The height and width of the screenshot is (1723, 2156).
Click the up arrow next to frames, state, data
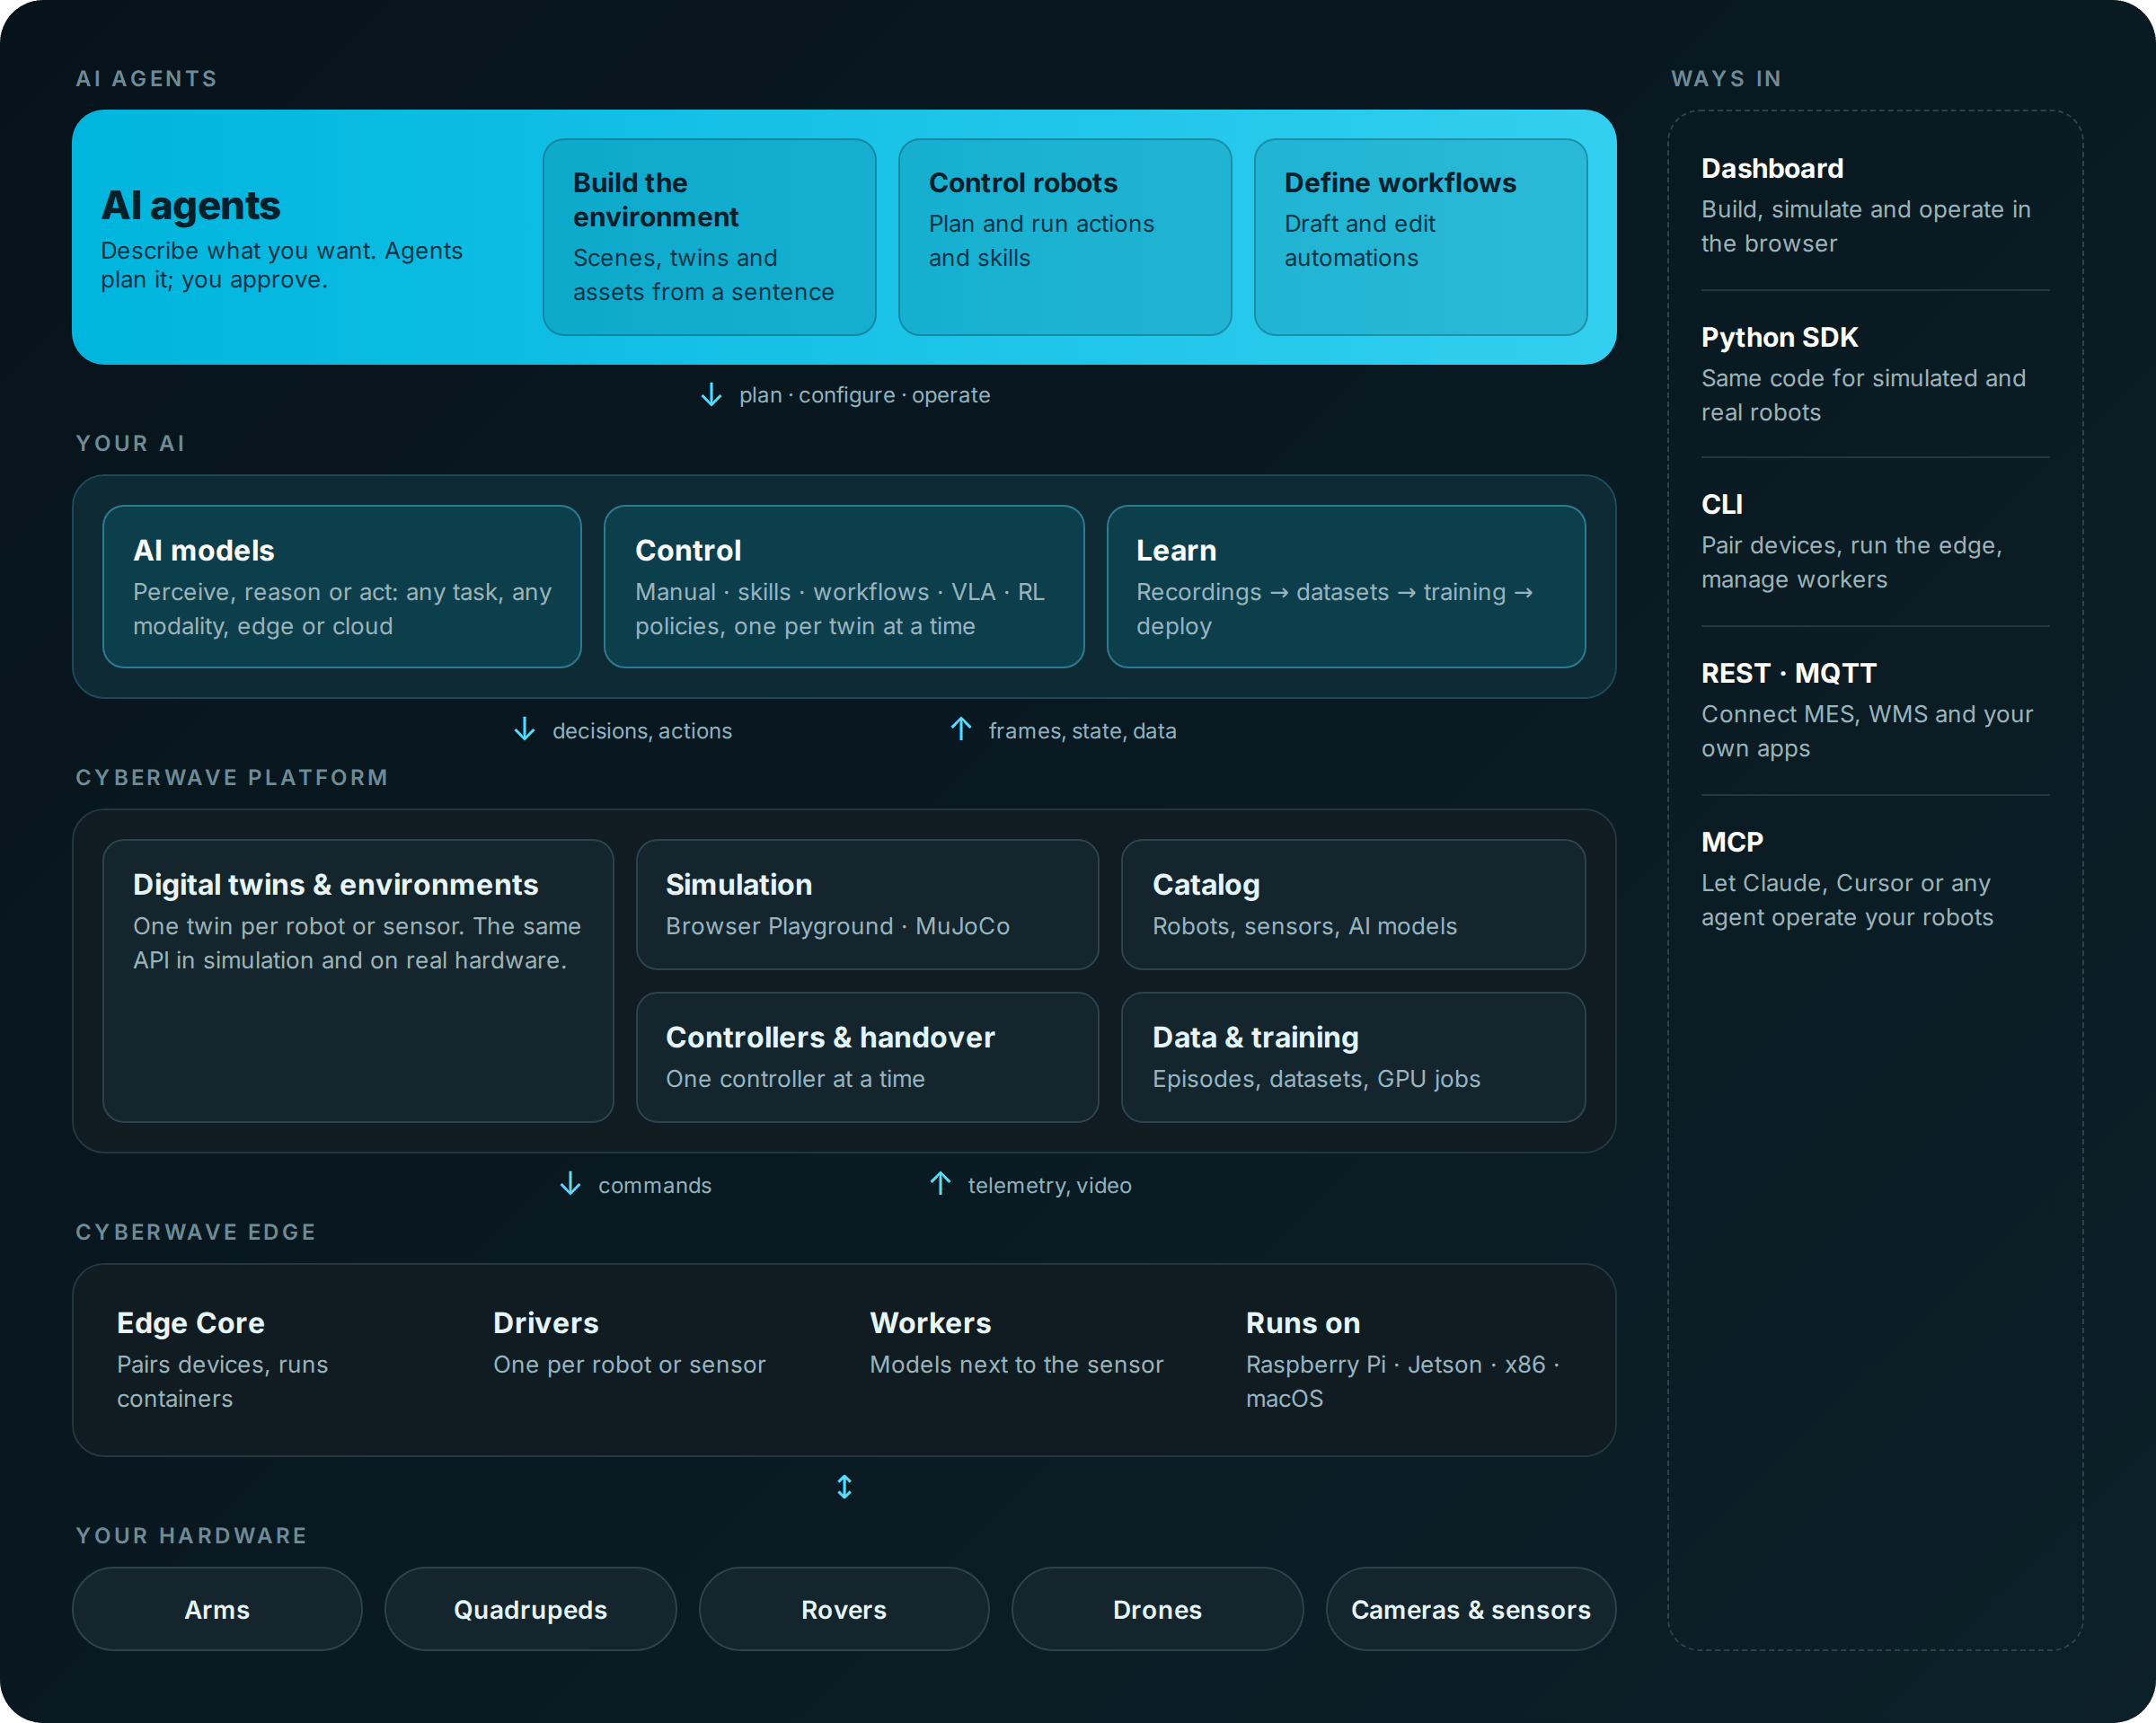[x=960, y=730]
